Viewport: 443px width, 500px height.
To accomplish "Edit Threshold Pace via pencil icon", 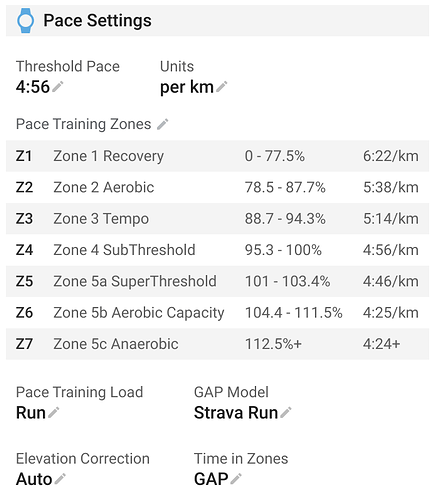I will click(58, 86).
